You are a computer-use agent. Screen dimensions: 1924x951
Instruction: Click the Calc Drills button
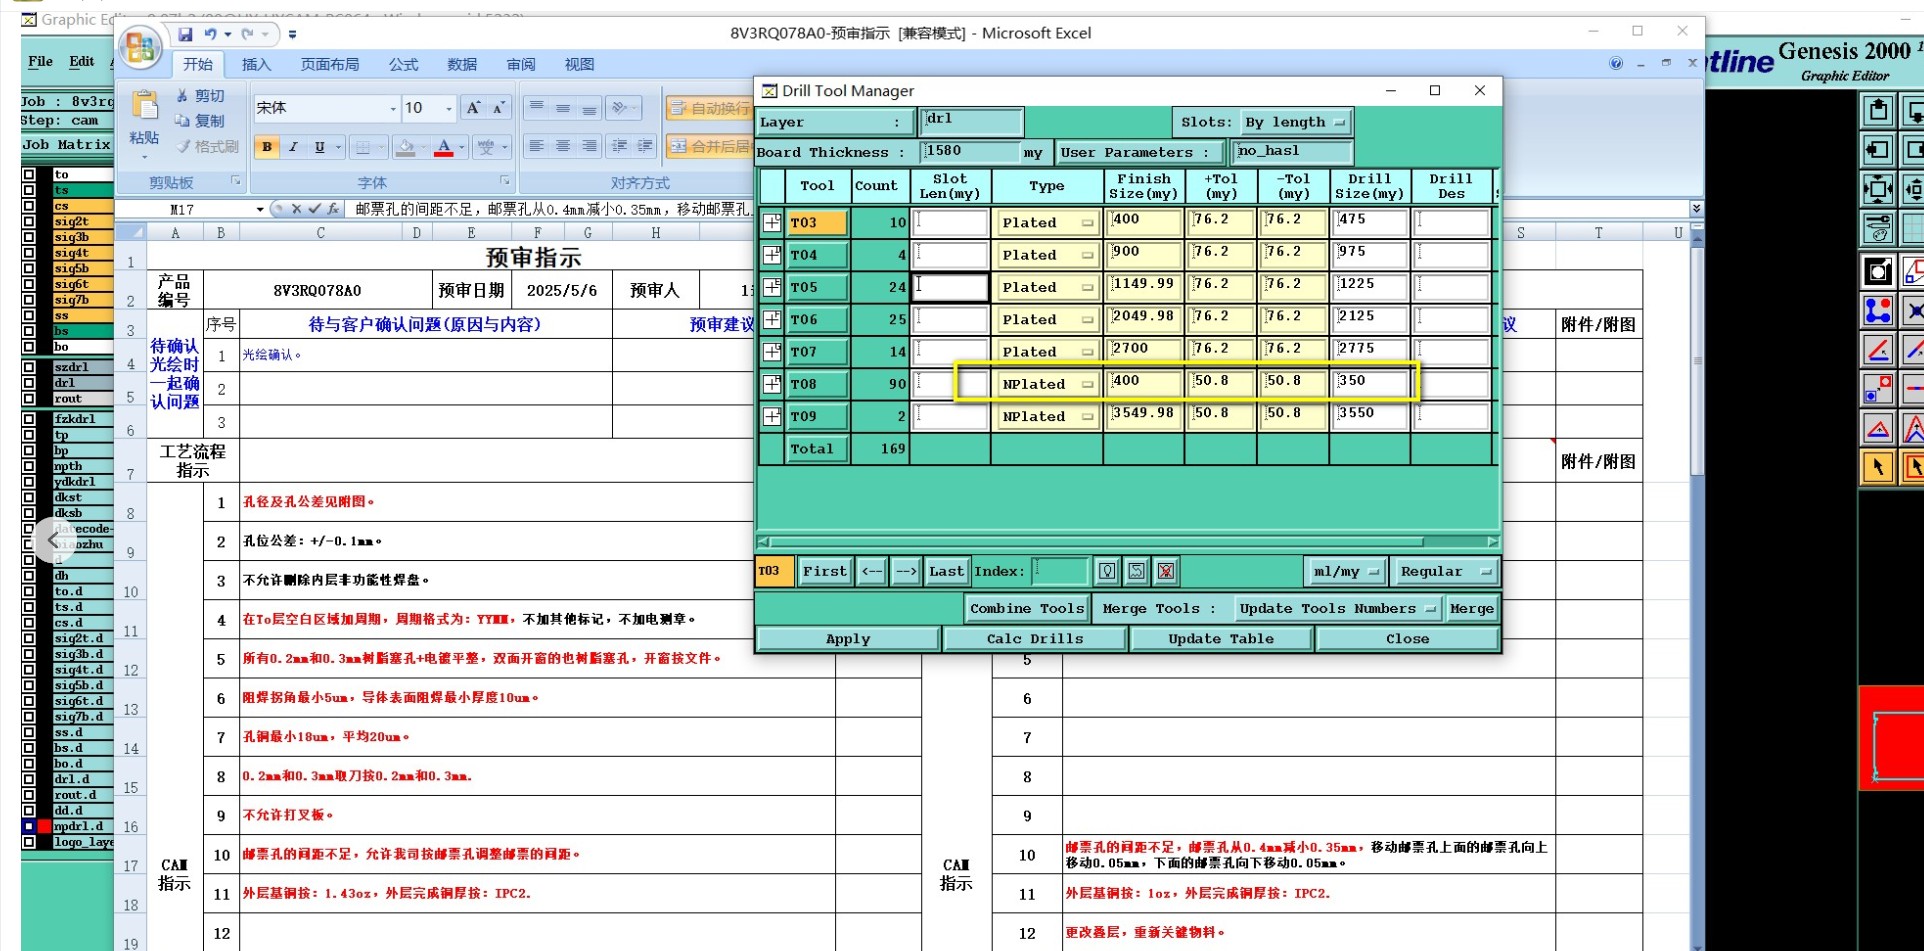(x=1034, y=638)
